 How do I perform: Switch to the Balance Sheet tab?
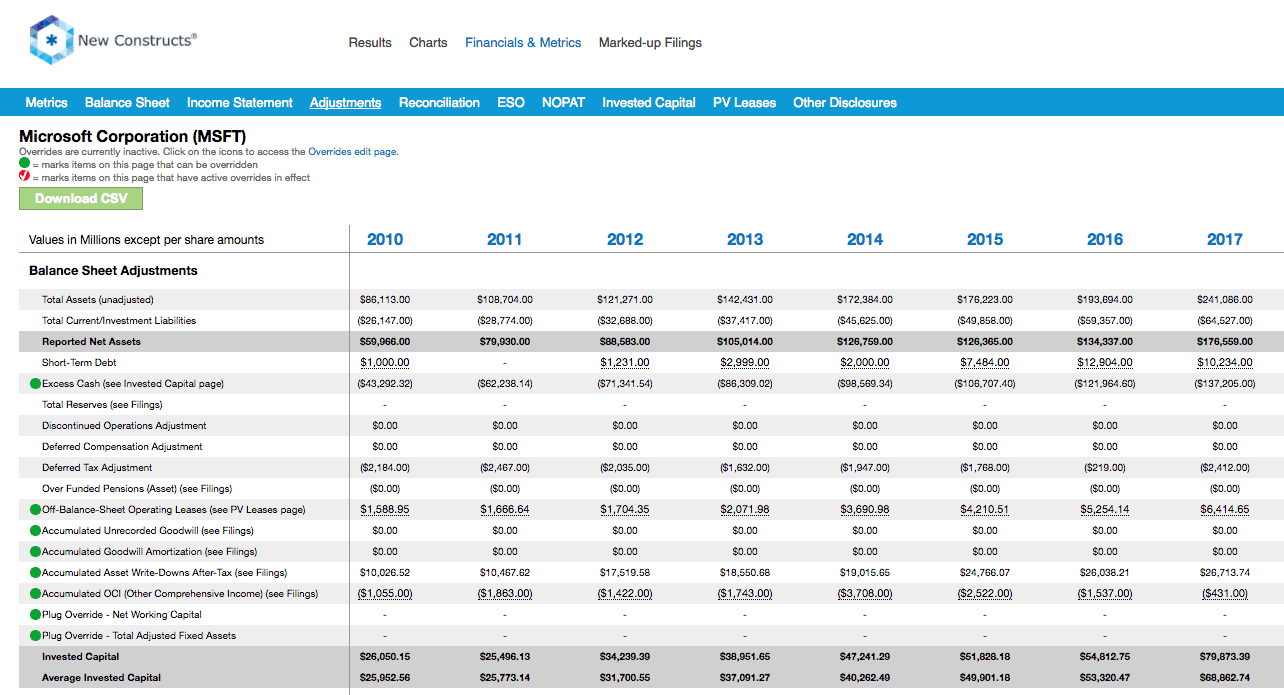pyautogui.click(x=127, y=102)
